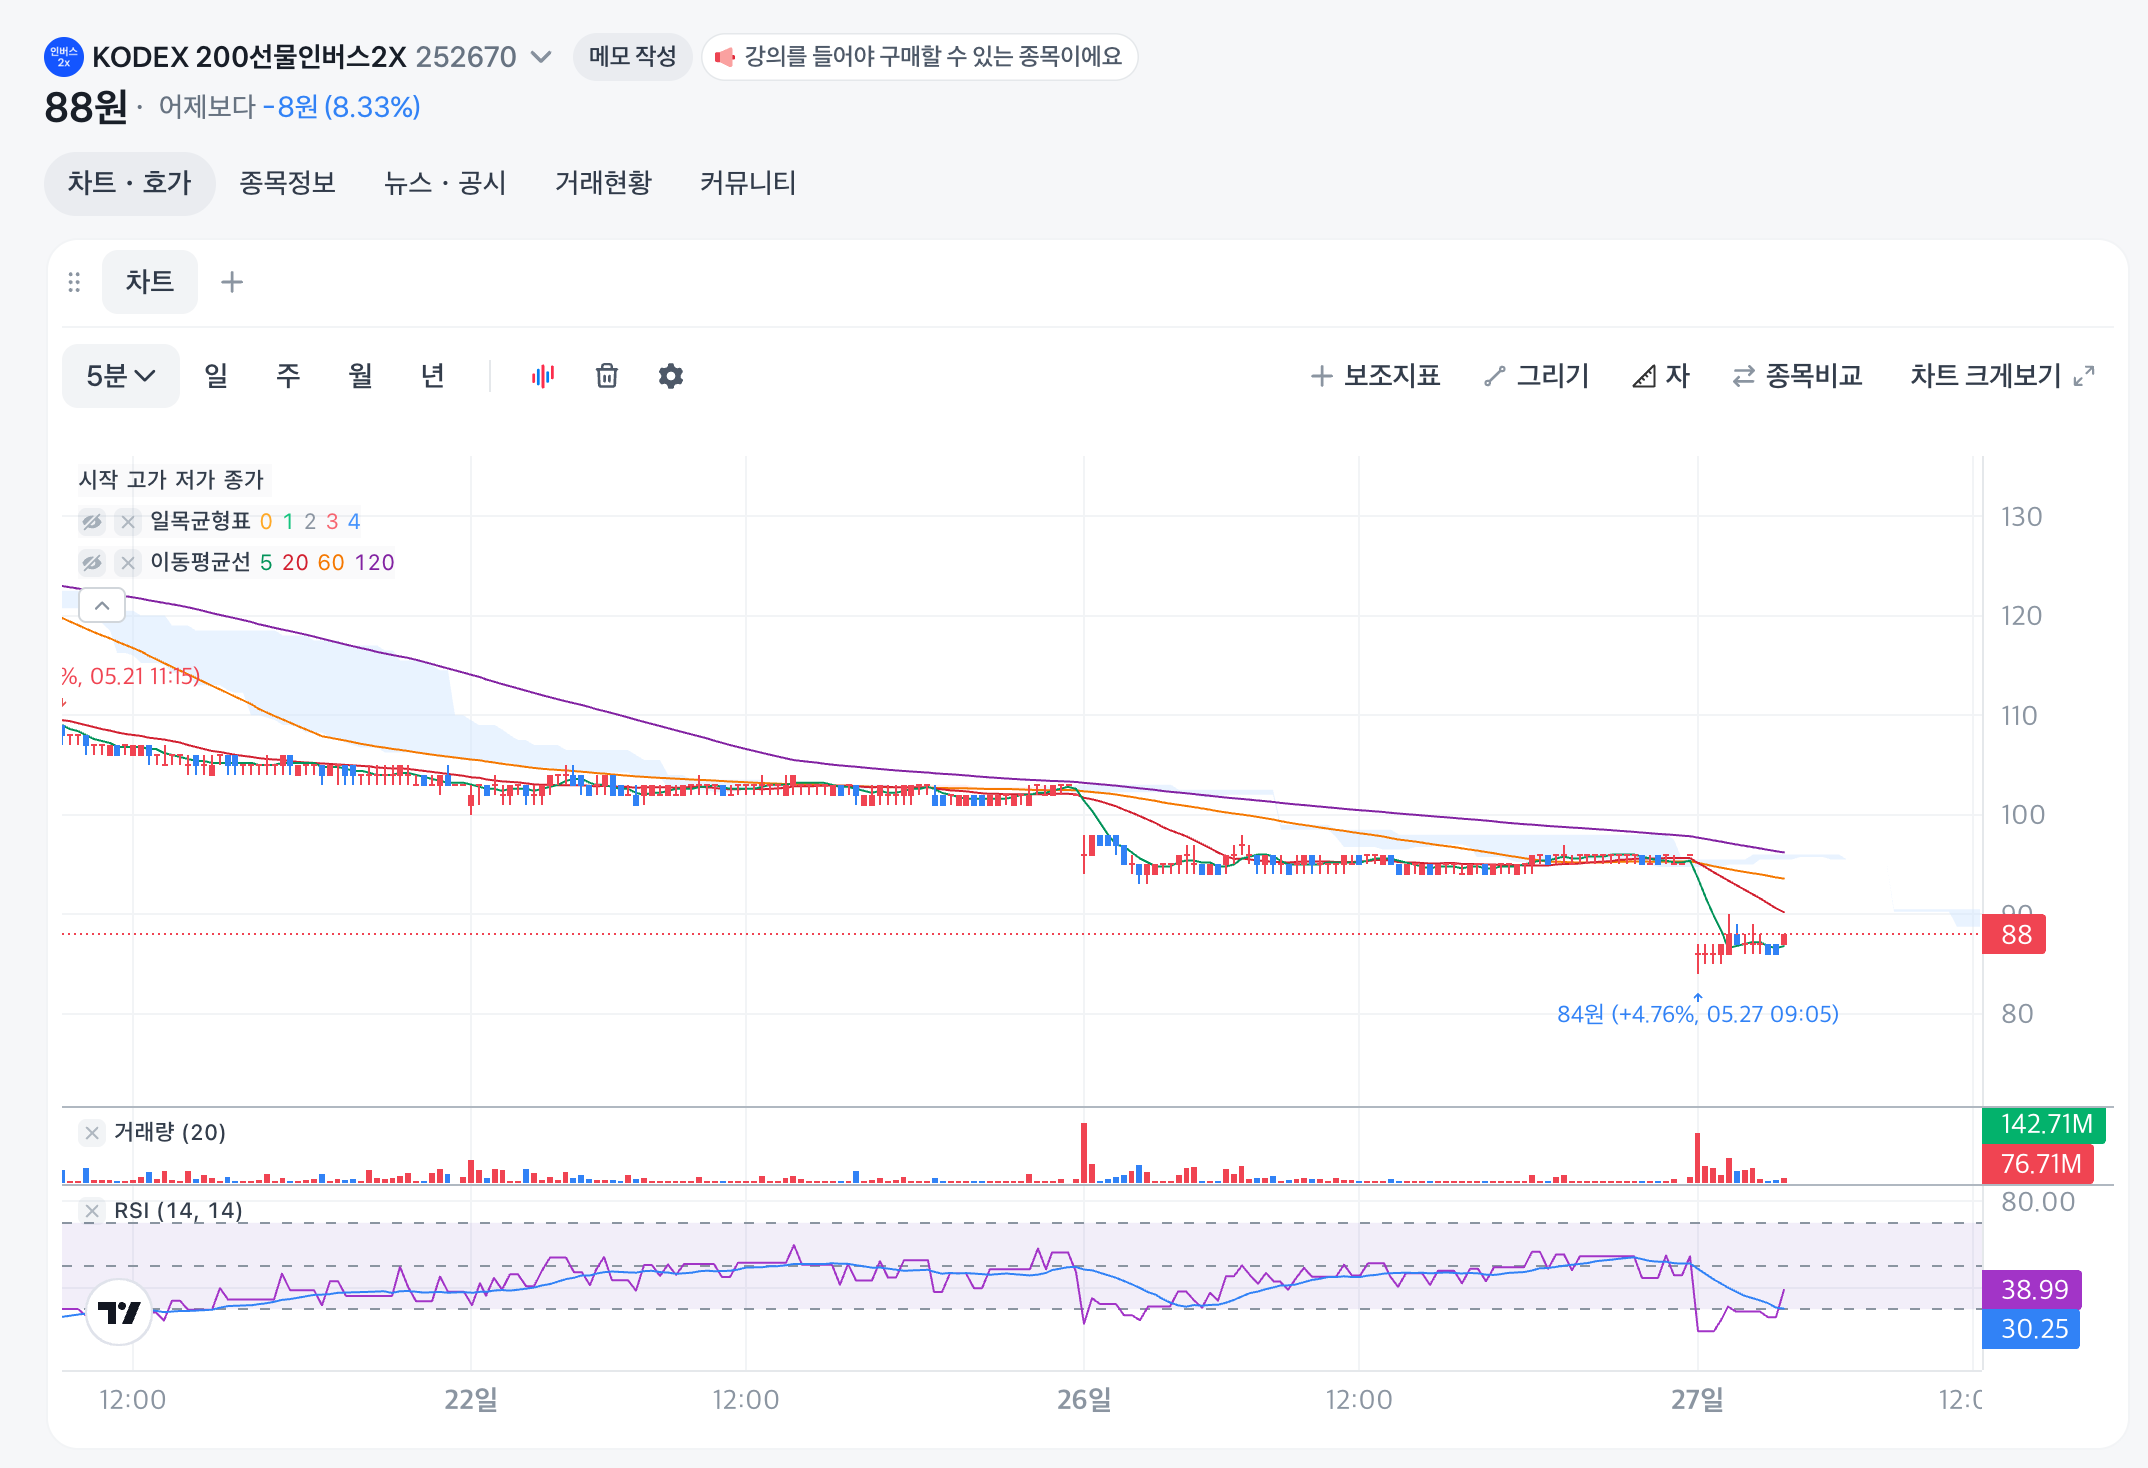Click the megaphone notice about required lecture
The height and width of the screenshot is (1468, 2148).
point(919,56)
